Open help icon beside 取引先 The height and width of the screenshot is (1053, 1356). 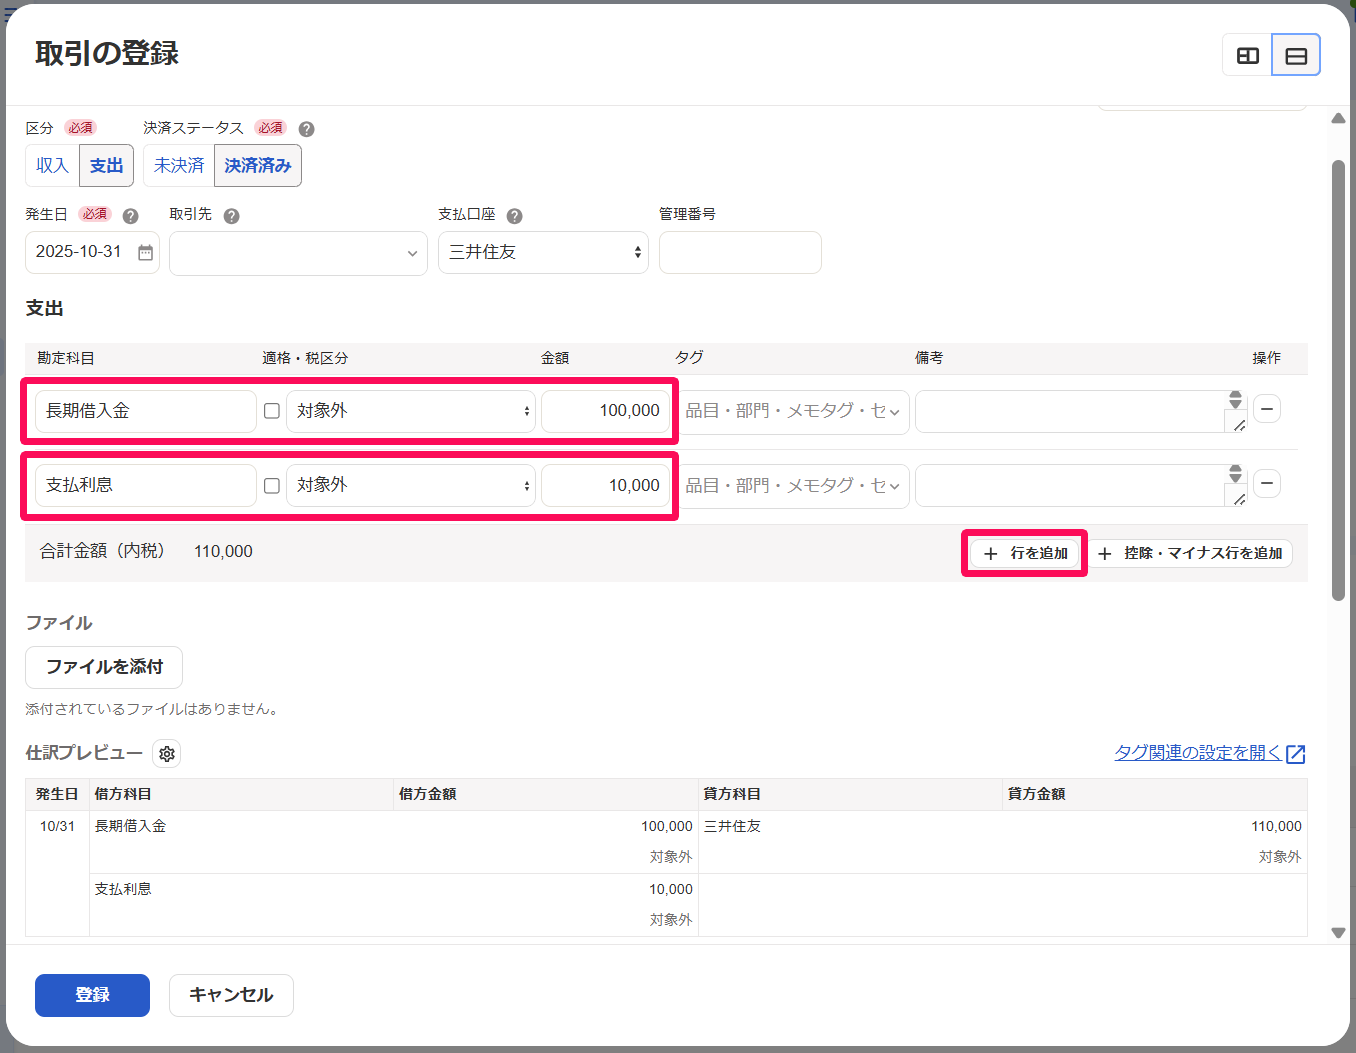click(231, 216)
